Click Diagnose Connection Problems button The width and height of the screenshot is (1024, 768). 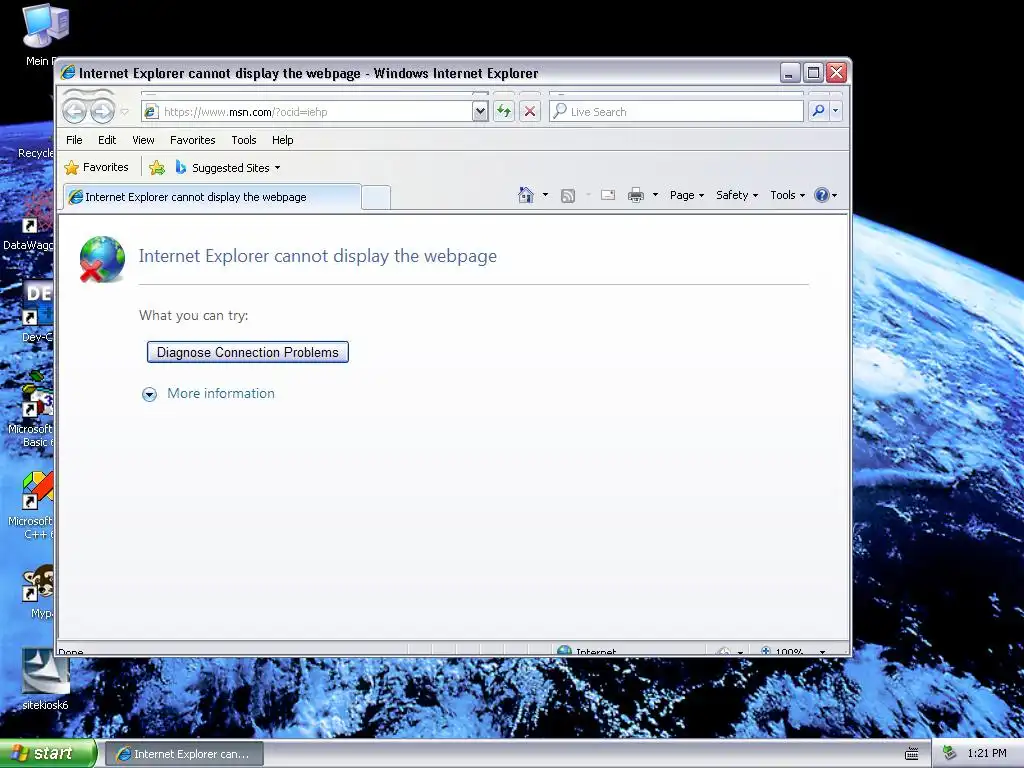point(248,352)
